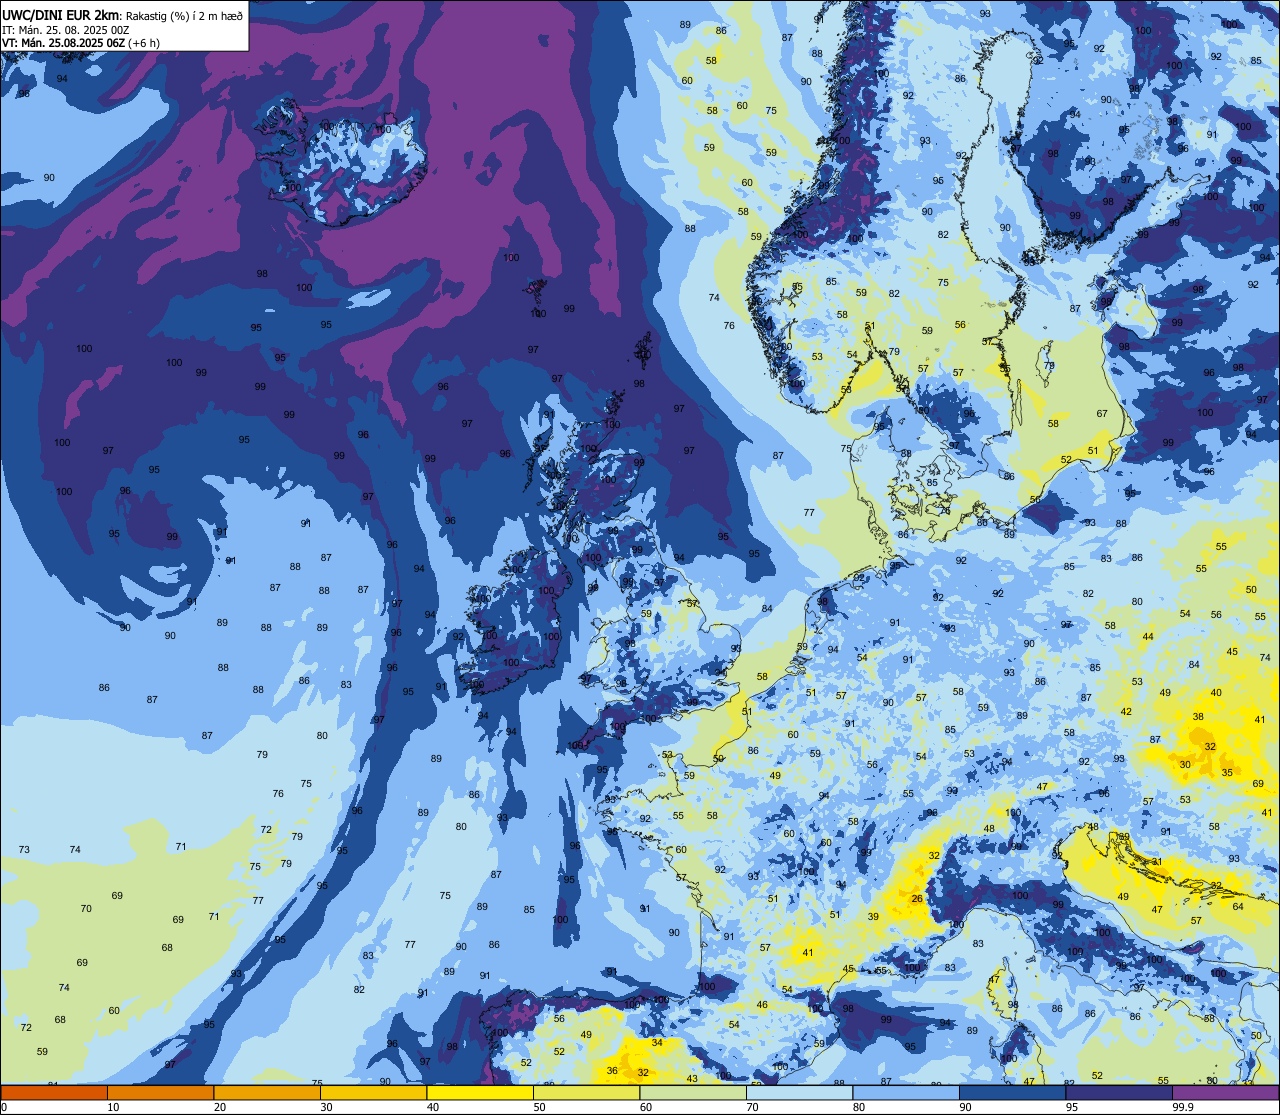1280x1115 pixels.
Task: Click the humidity value '67' over southern Sweden
Action: (1103, 413)
